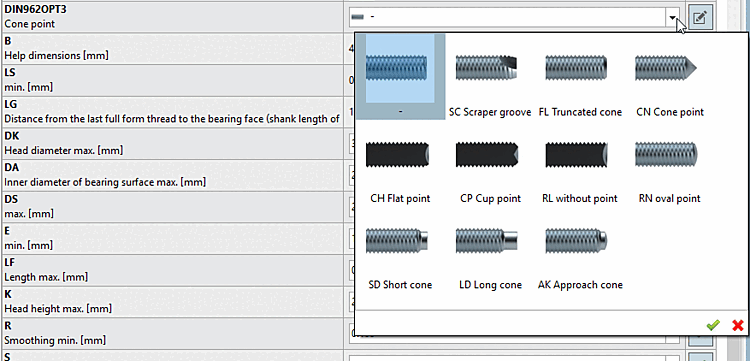Select the R Smoothing min row

172,333
